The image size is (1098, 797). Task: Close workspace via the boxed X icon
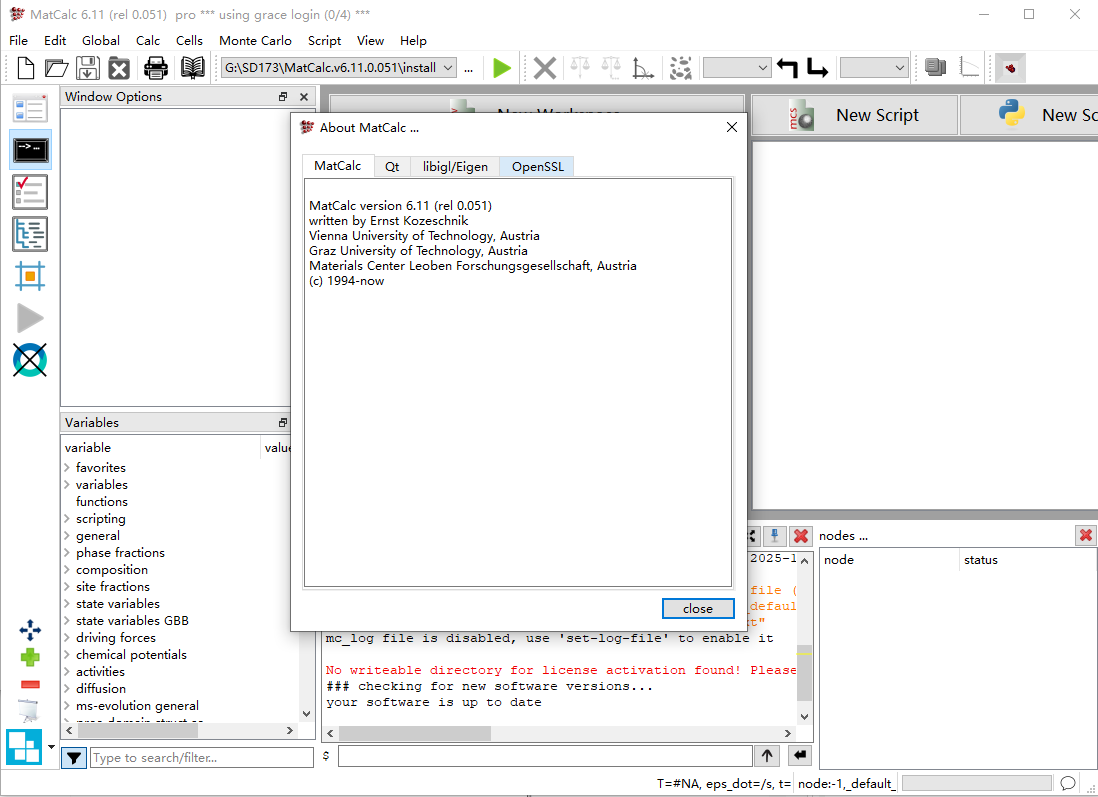pyautogui.click(x=119, y=69)
